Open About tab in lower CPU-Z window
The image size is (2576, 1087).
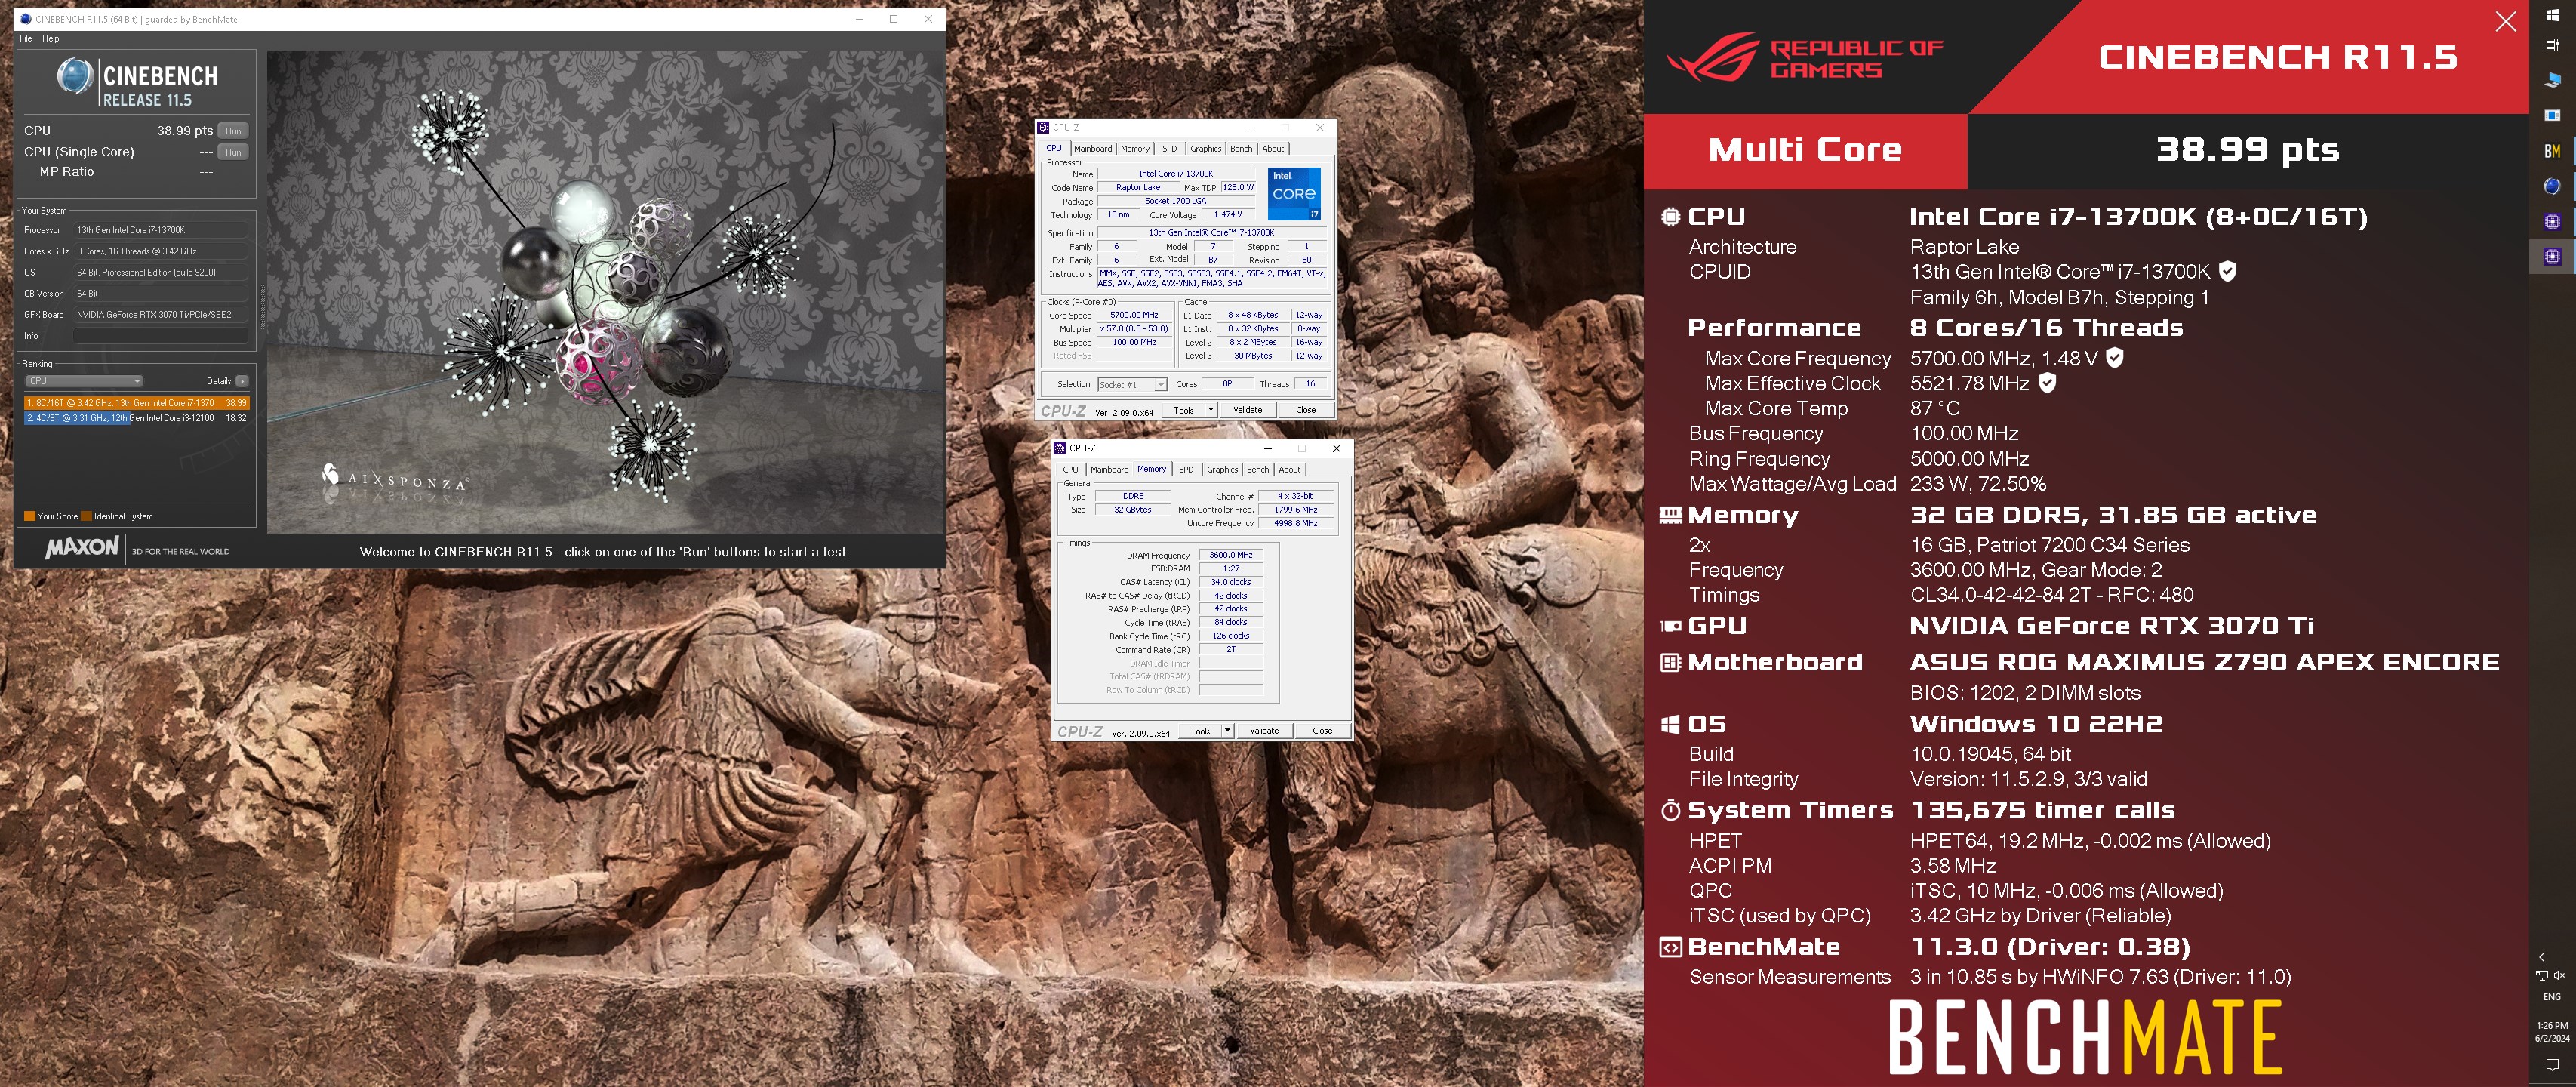(x=1290, y=469)
